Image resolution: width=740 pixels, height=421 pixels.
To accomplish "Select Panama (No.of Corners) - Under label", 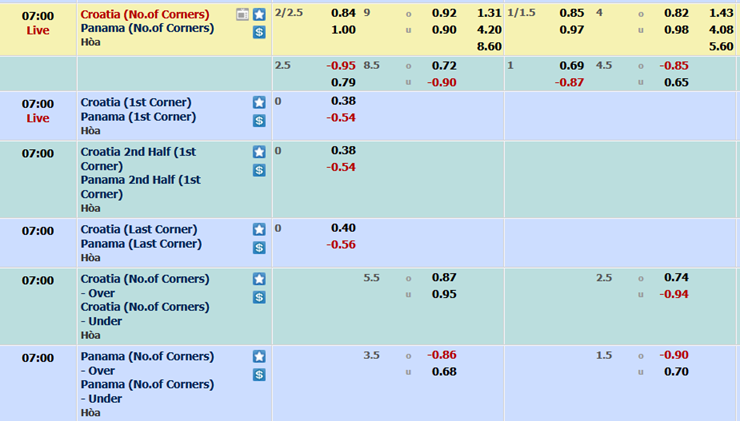I will point(147,391).
